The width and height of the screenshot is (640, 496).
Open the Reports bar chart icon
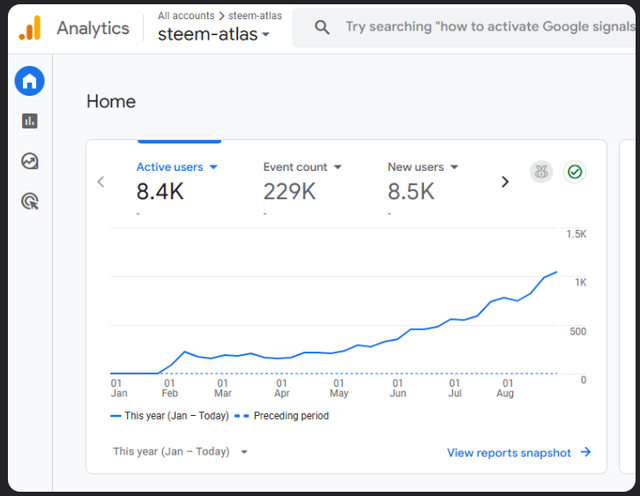pos(29,121)
